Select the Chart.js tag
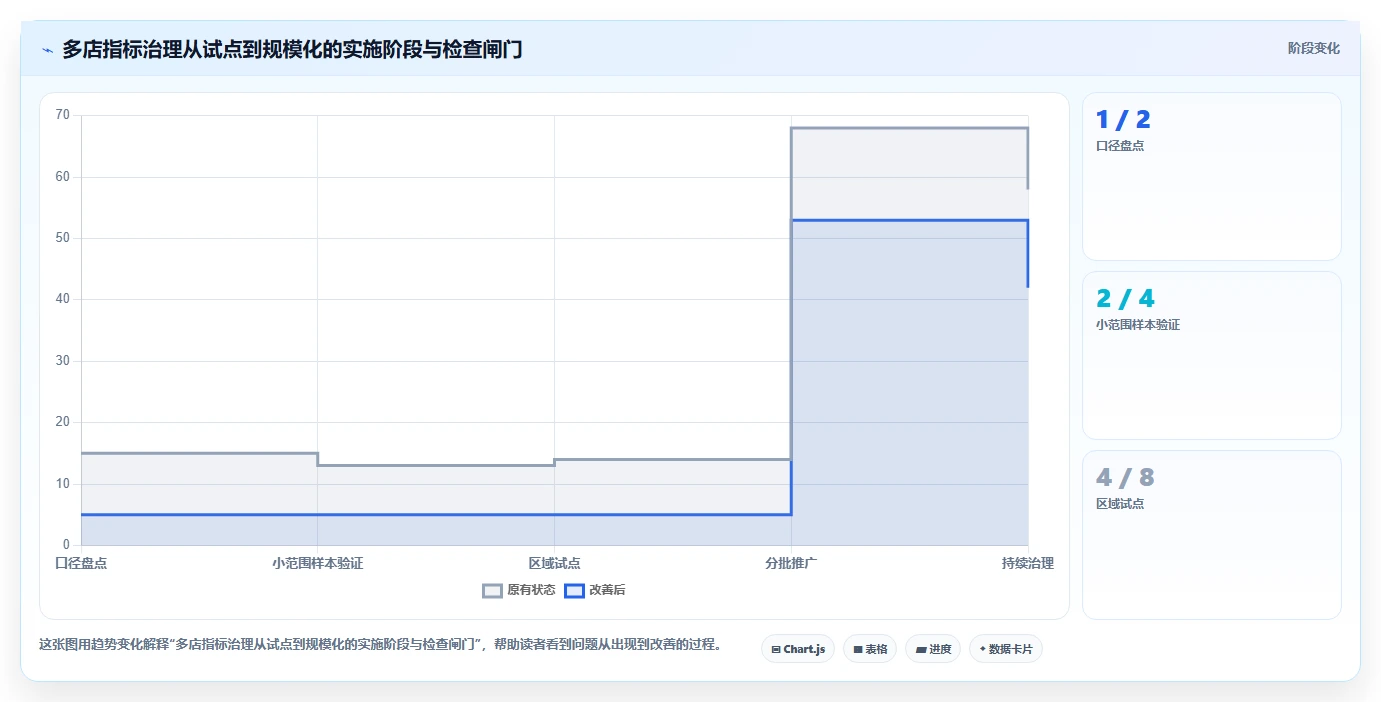This screenshot has width=1381, height=702. pyautogui.click(x=797, y=649)
